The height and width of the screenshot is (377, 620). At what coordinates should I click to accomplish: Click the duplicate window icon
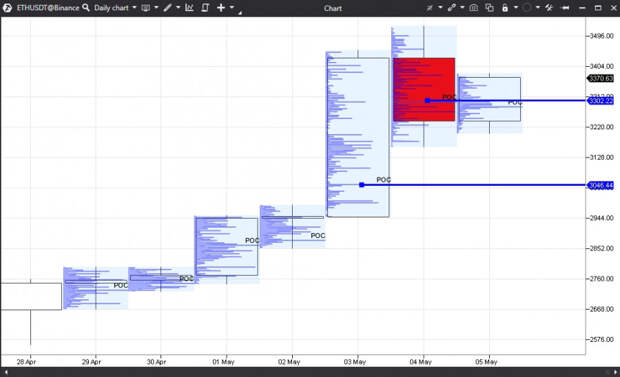490,8
